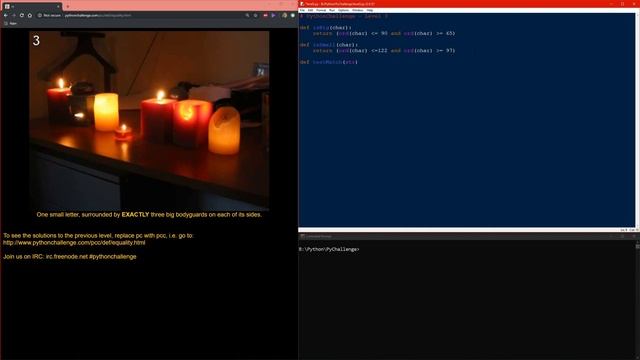This screenshot has width=640, height=360.
Task: Open the pcc/def/equality.html solutions link
Action: click(74, 242)
